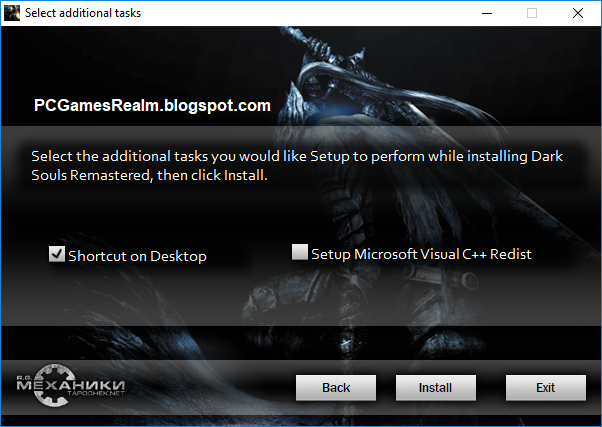Click the PCGamesRealm.blogspot.com text

coord(152,106)
